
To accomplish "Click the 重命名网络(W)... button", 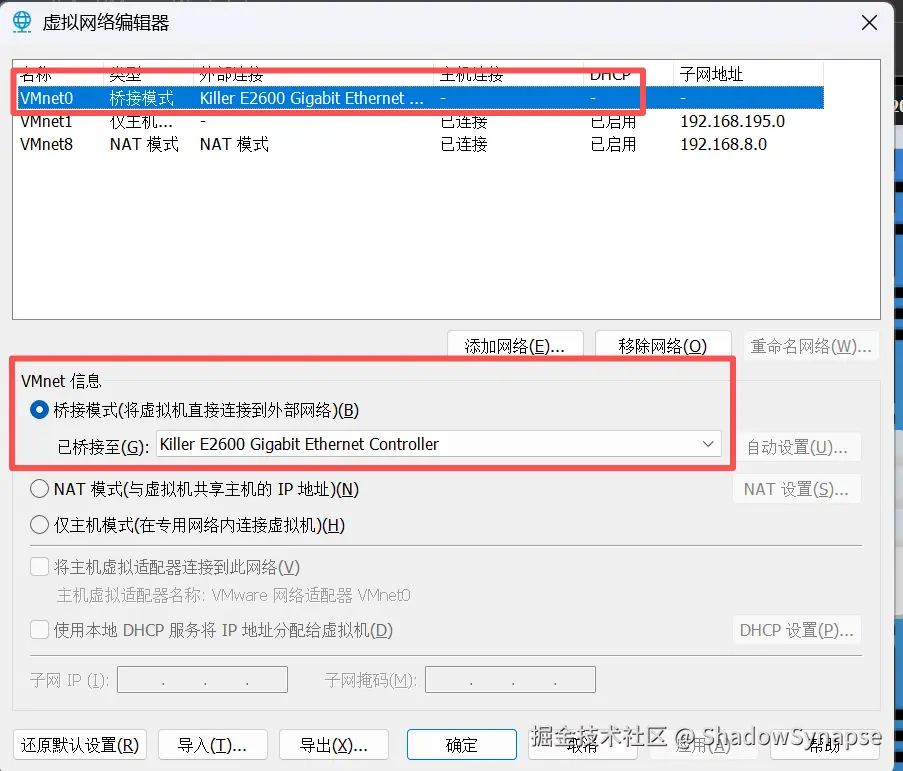I will pyautogui.click(x=811, y=345).
